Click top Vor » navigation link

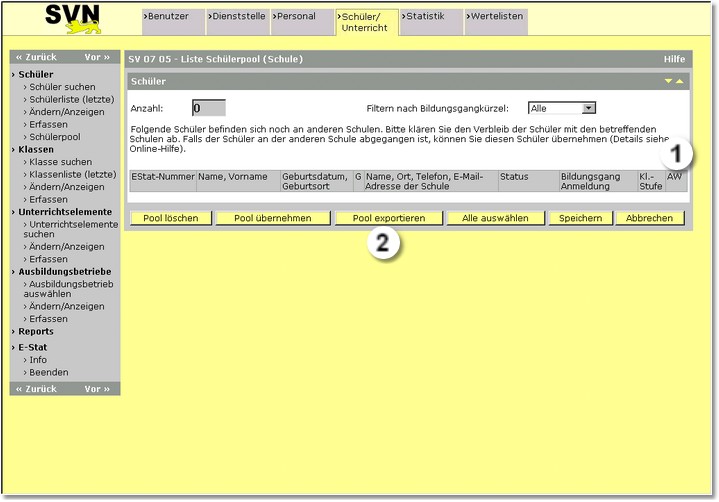97,57
